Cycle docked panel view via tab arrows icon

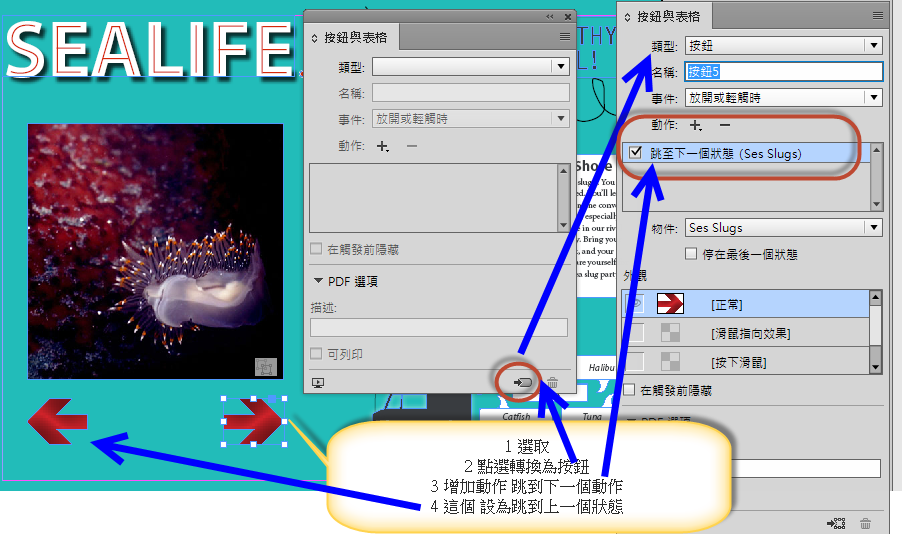point(627,17)
